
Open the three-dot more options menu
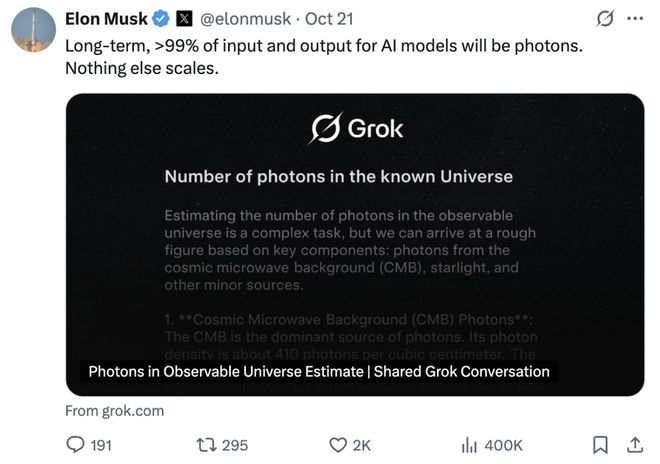pos(635,19)
